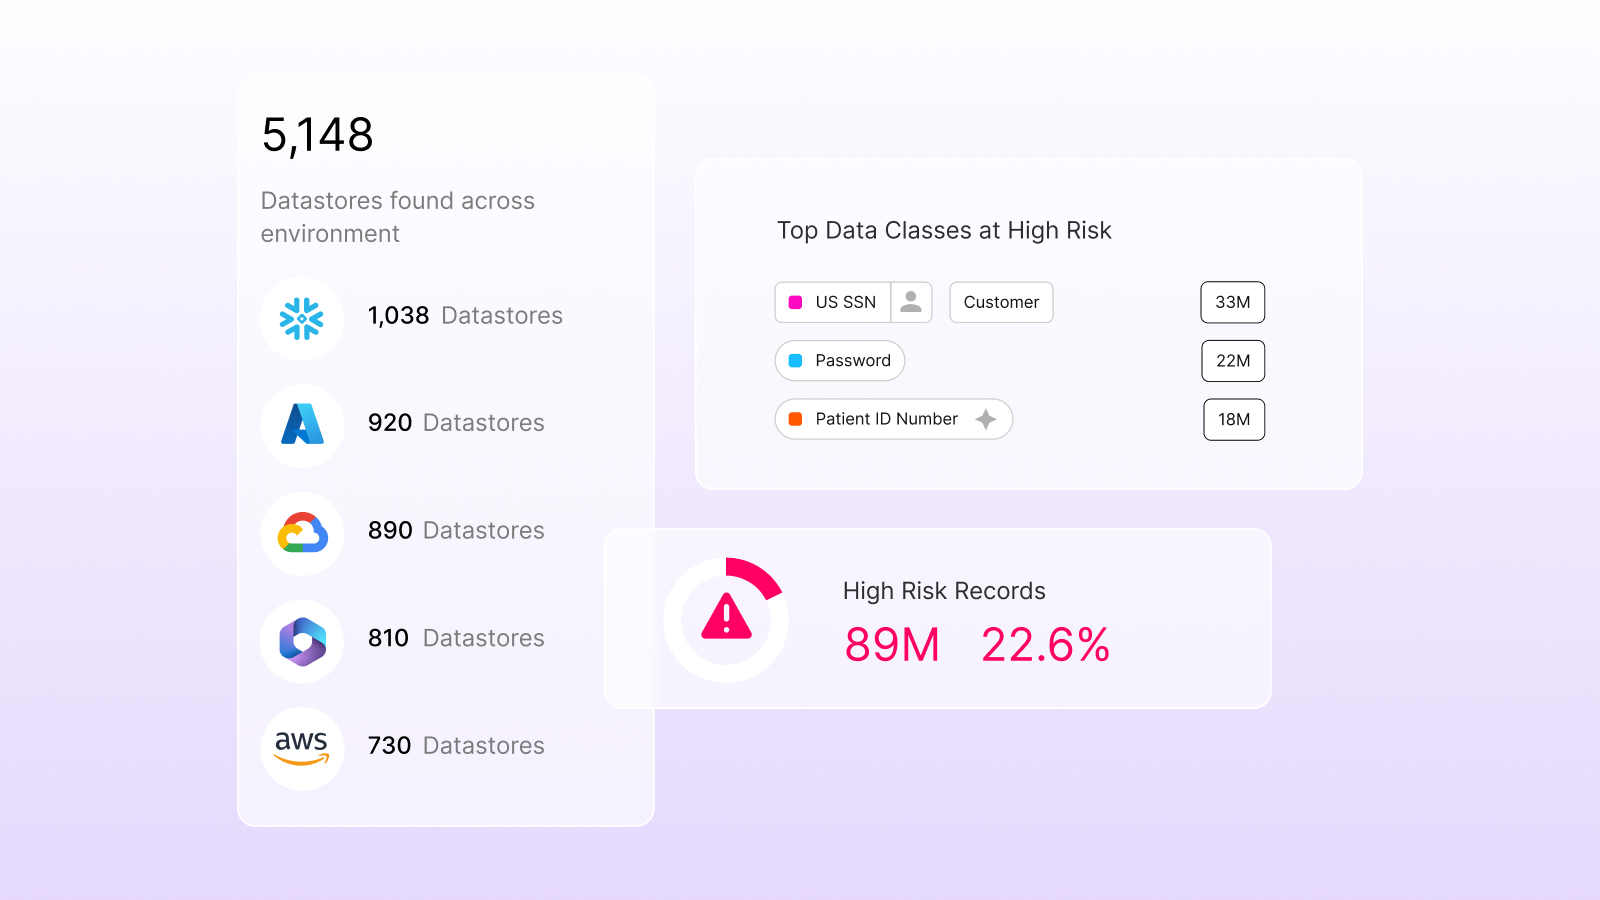The width and height of the screenshot is (1600, 900).
Task: Click the 33M record count button
Action: tap(1232, 302)
